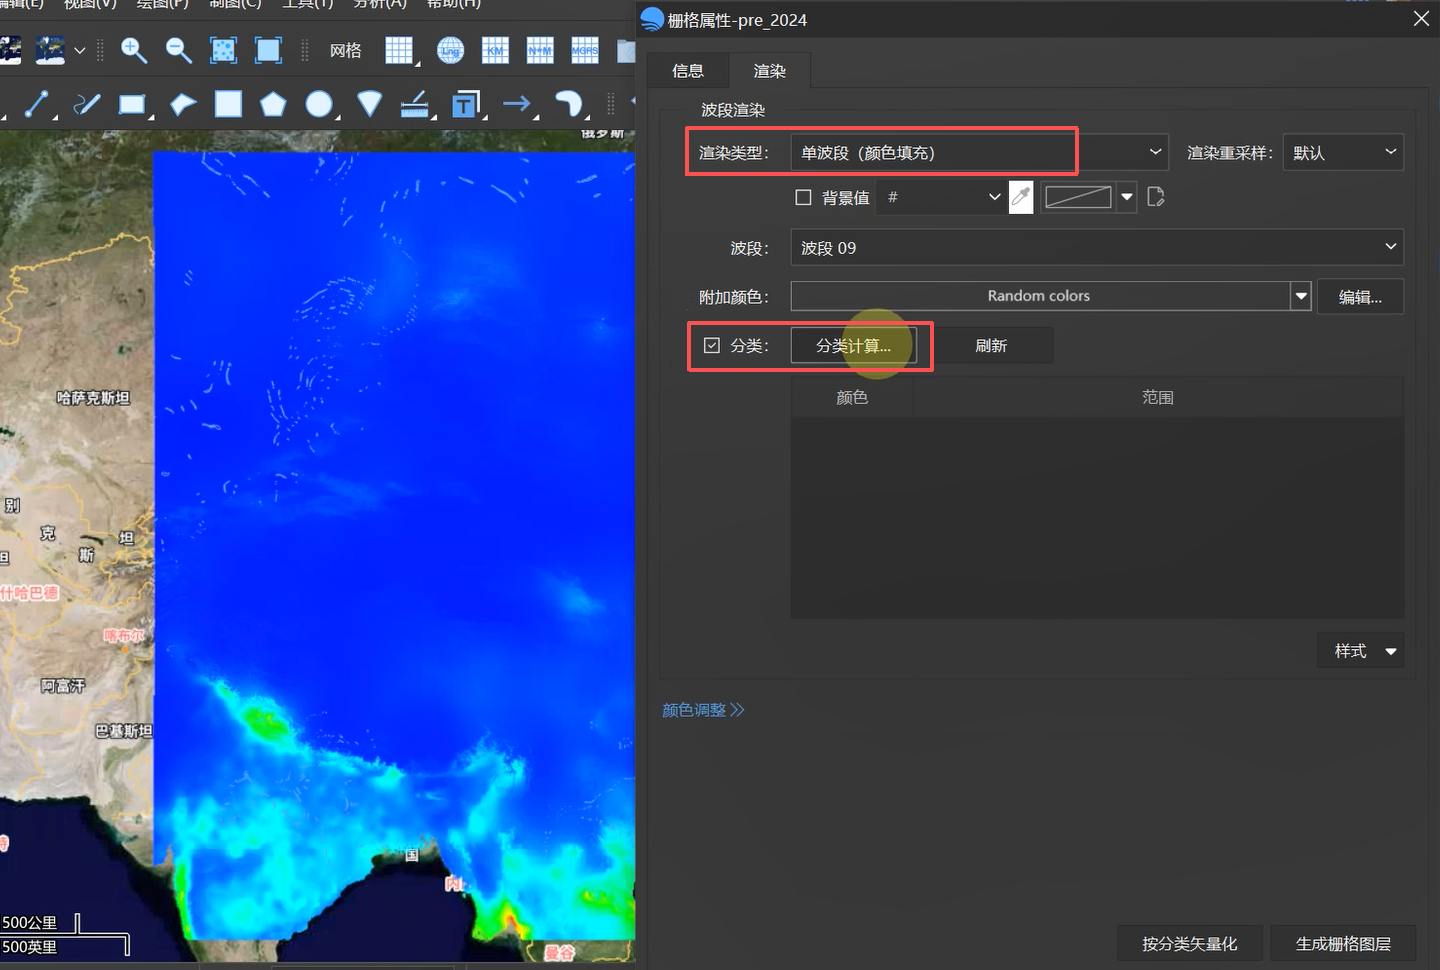Click the 编辑... button

click(1360, 296)
